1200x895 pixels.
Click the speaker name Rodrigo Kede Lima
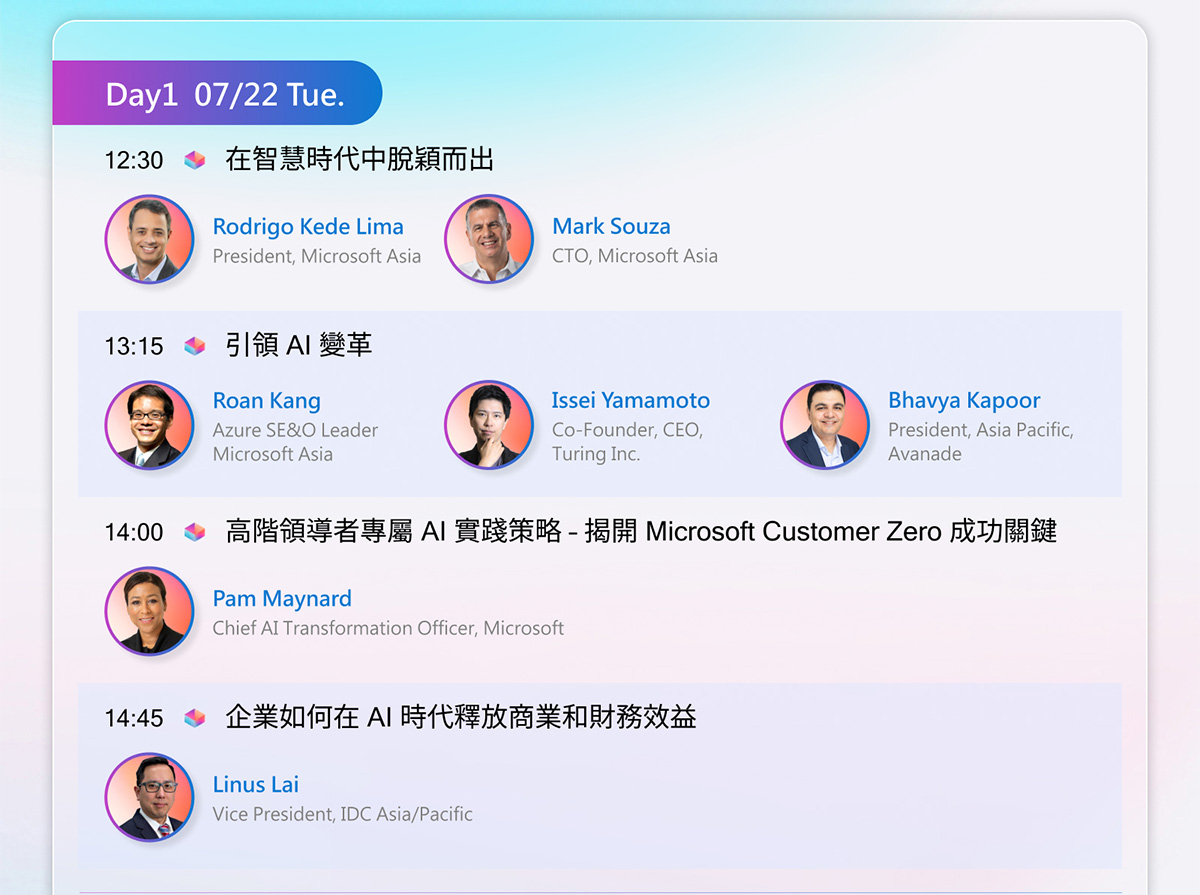point(308,227)
